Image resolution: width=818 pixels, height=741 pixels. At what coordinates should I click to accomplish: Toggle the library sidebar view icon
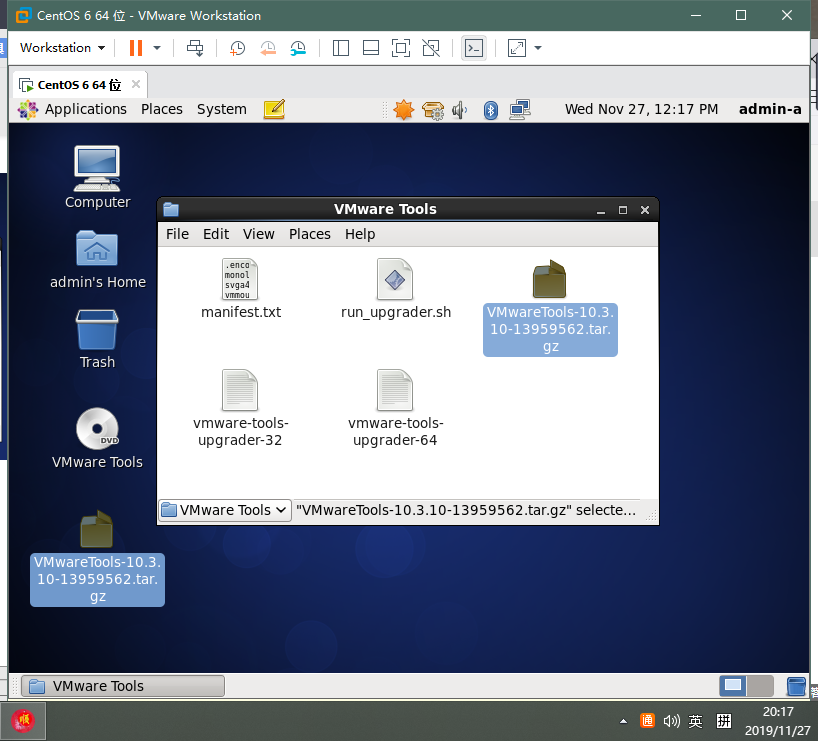point(341,48)
